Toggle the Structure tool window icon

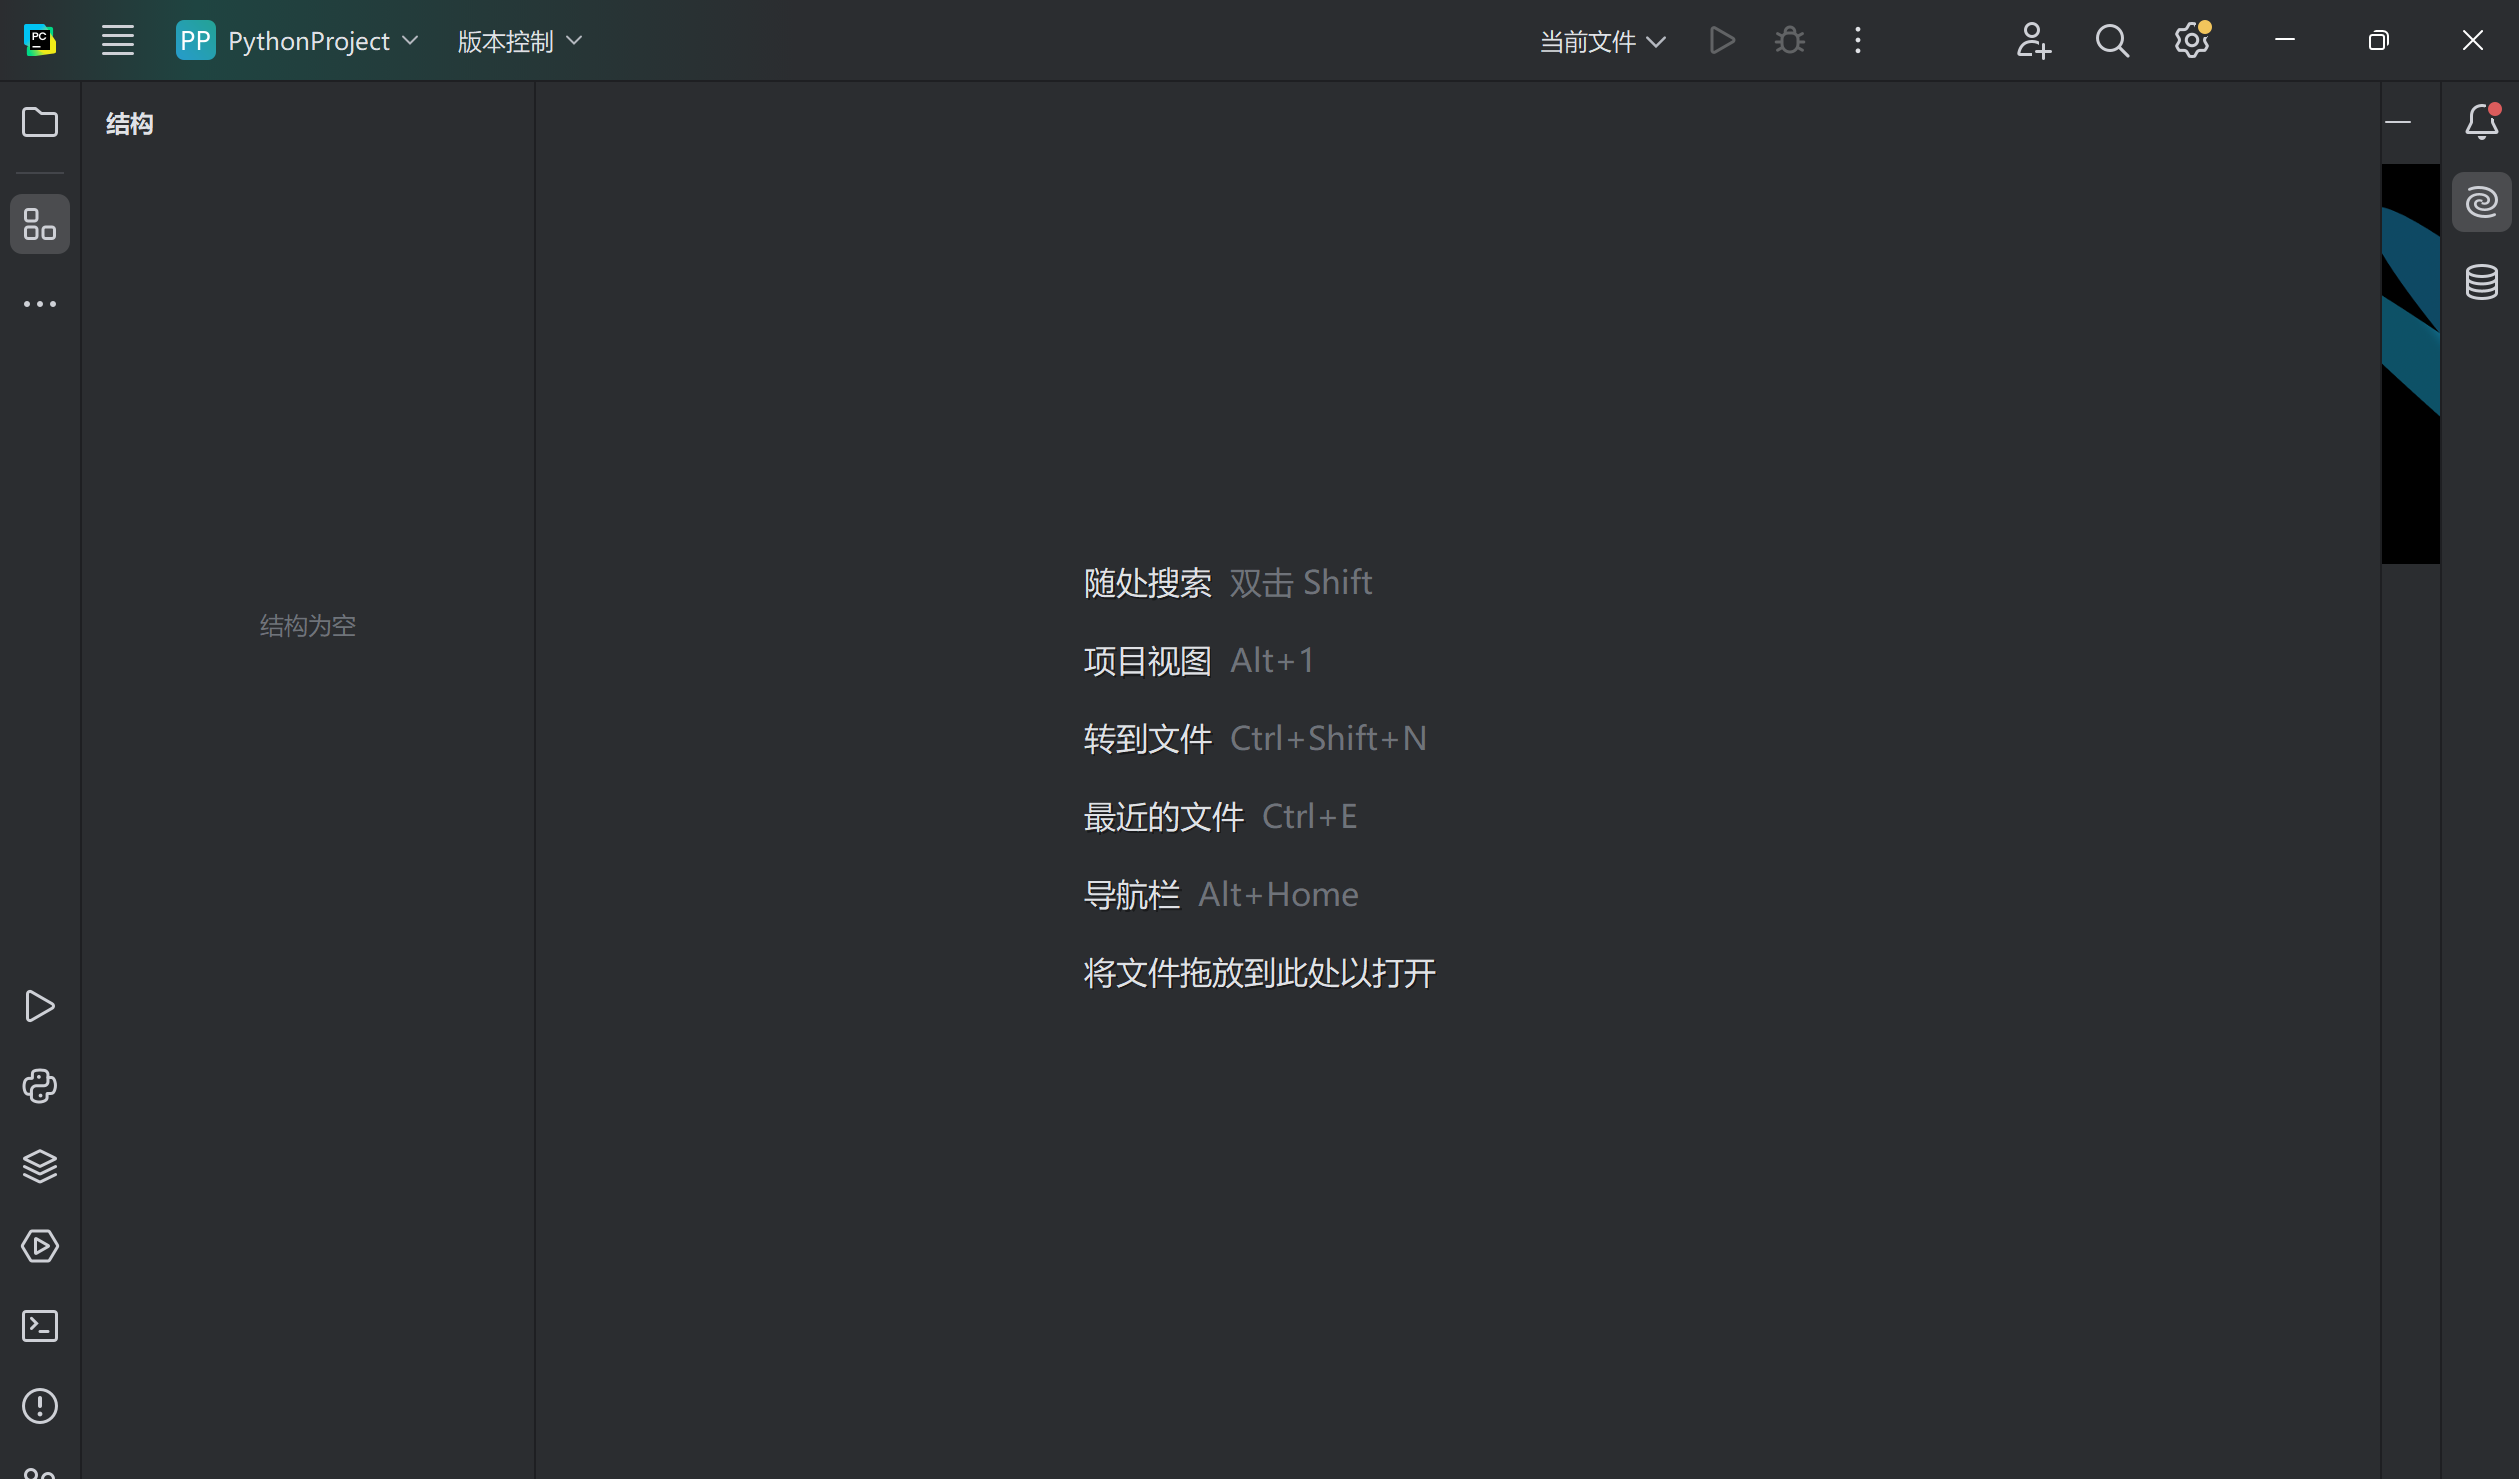40,224
